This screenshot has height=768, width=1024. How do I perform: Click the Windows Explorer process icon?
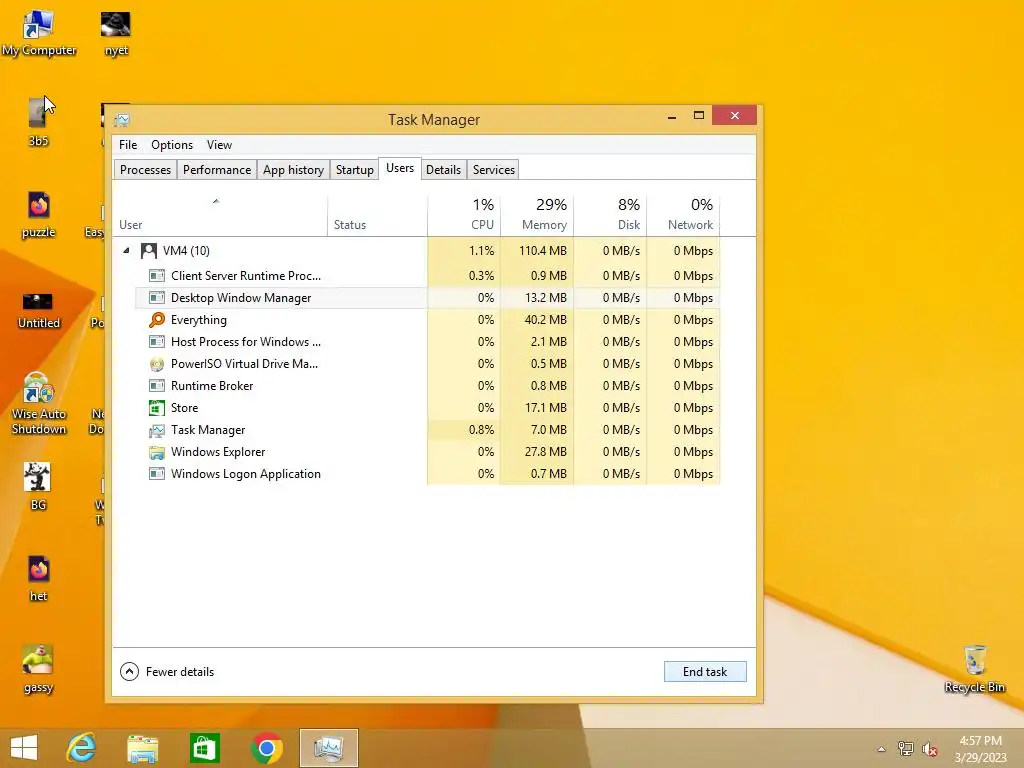pos(157,452)
